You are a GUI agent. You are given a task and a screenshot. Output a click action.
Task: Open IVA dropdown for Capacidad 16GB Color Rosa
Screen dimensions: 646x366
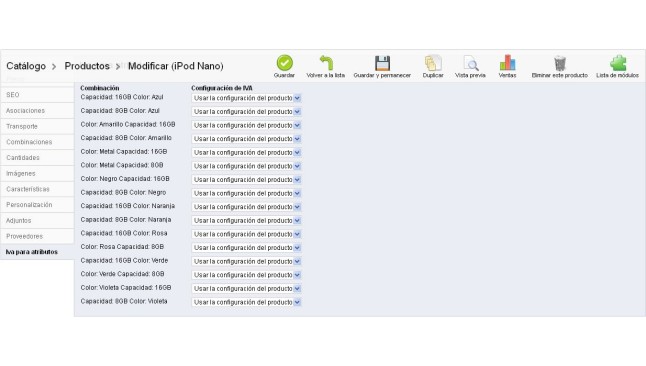(246, 234)
